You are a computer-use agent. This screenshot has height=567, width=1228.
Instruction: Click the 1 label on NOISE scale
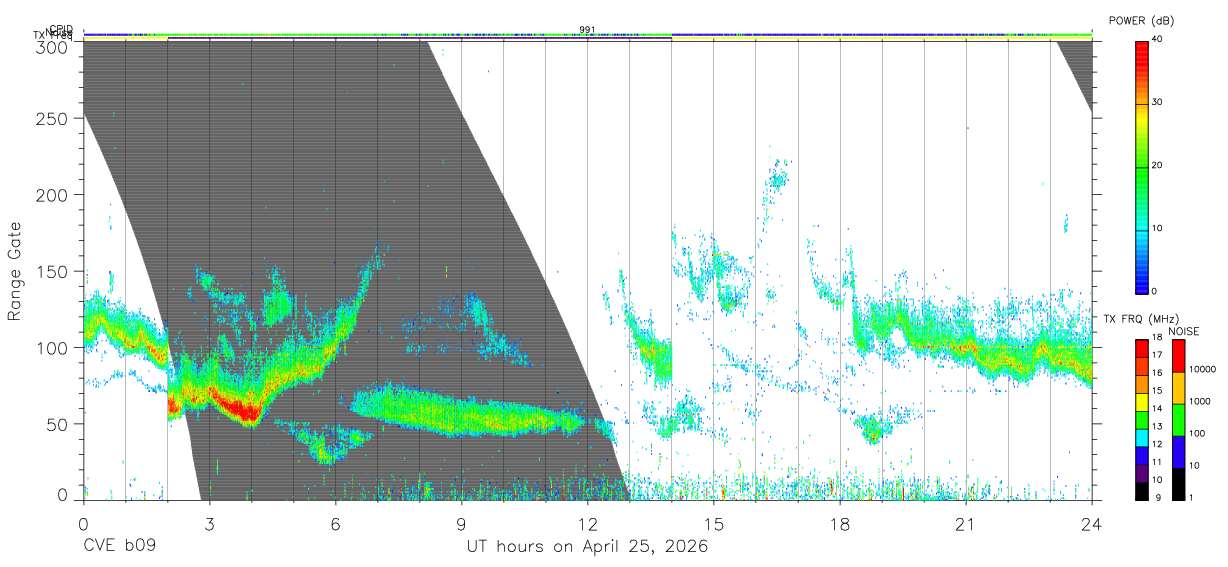[x=1191, y=497]
